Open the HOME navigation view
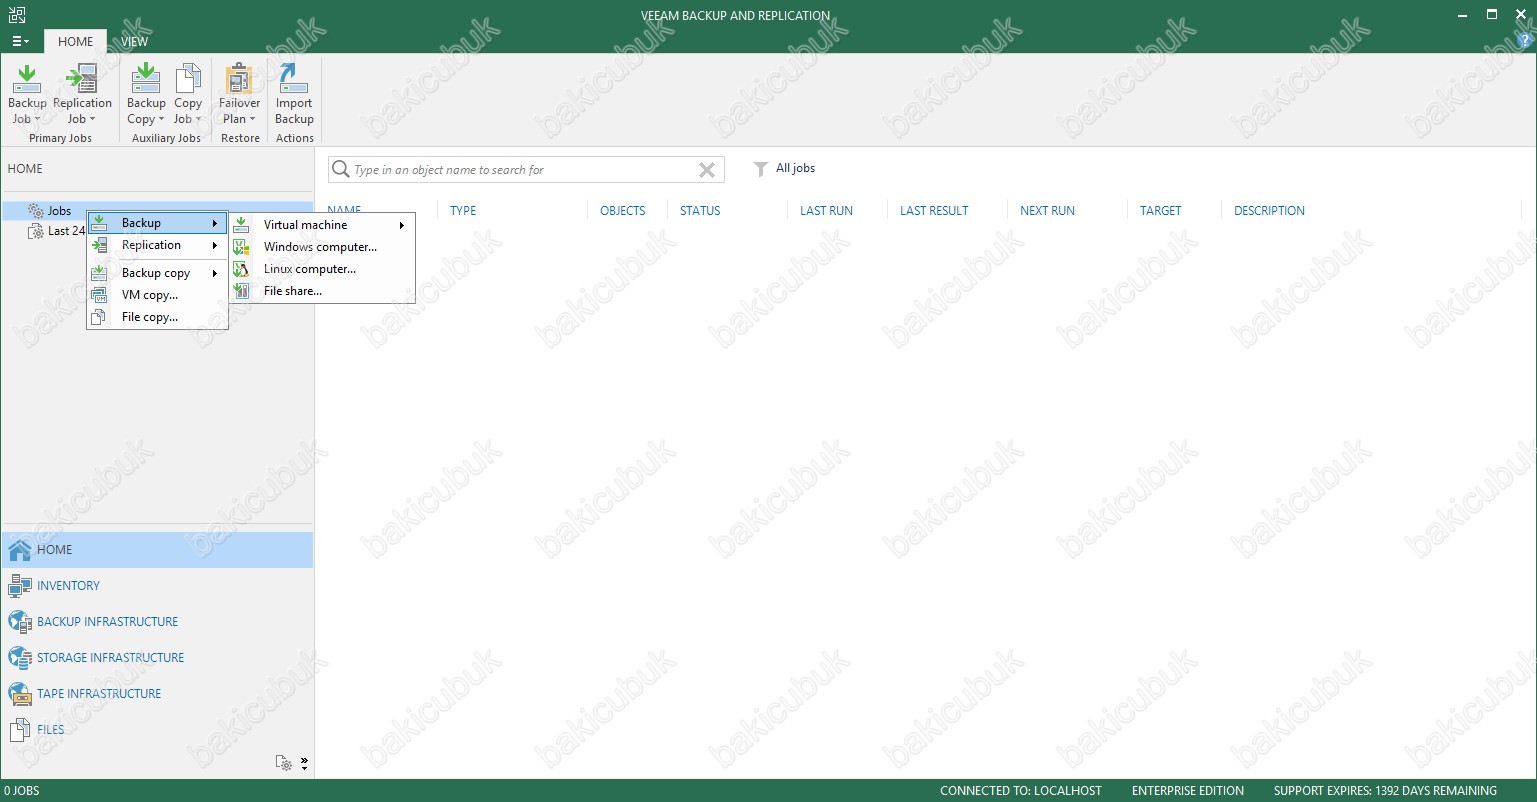The height and width of the screenshot is (802, 1537). 157,550
